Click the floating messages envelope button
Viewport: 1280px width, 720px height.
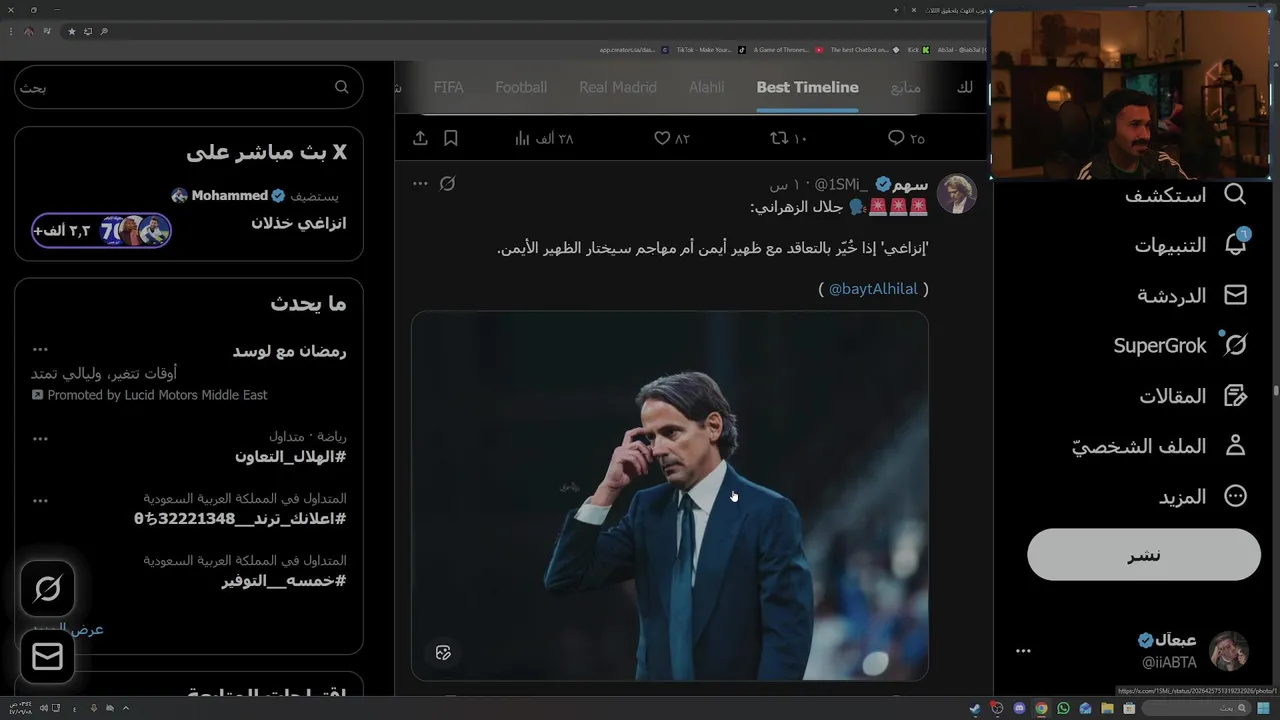47,656
